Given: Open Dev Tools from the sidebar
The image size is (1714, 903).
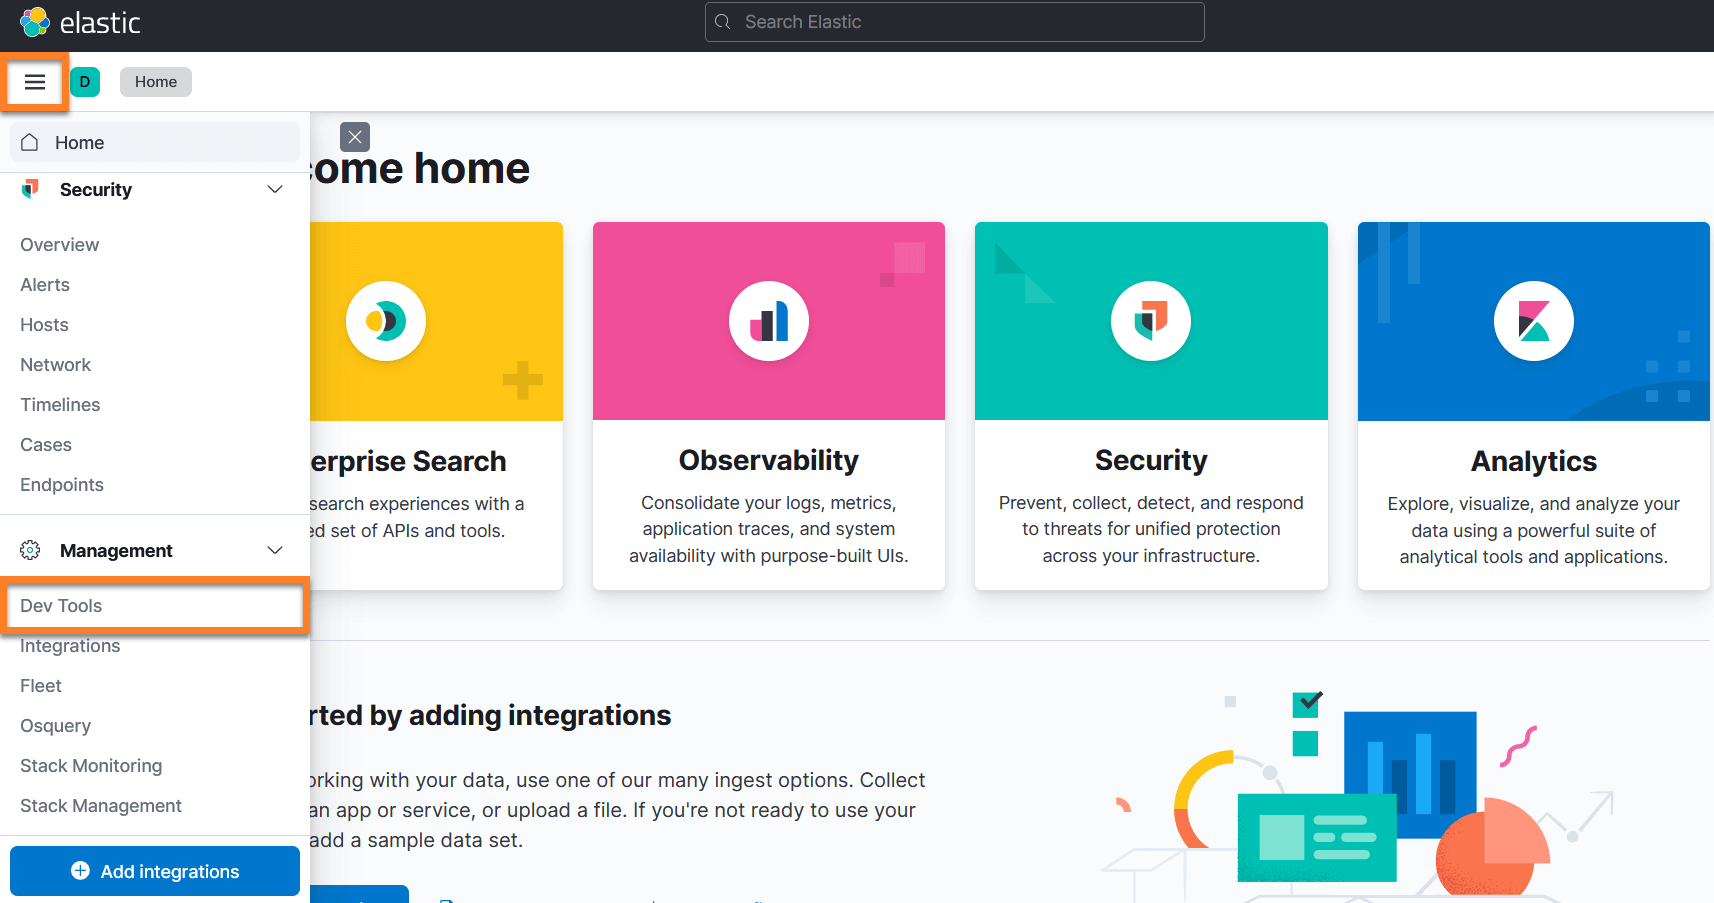Looking at the screenshot, I should [61, 606].
